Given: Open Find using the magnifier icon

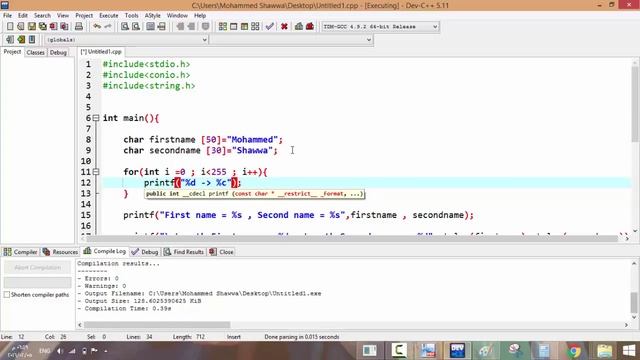Looking at the screenshot, I should click(125, 27).
